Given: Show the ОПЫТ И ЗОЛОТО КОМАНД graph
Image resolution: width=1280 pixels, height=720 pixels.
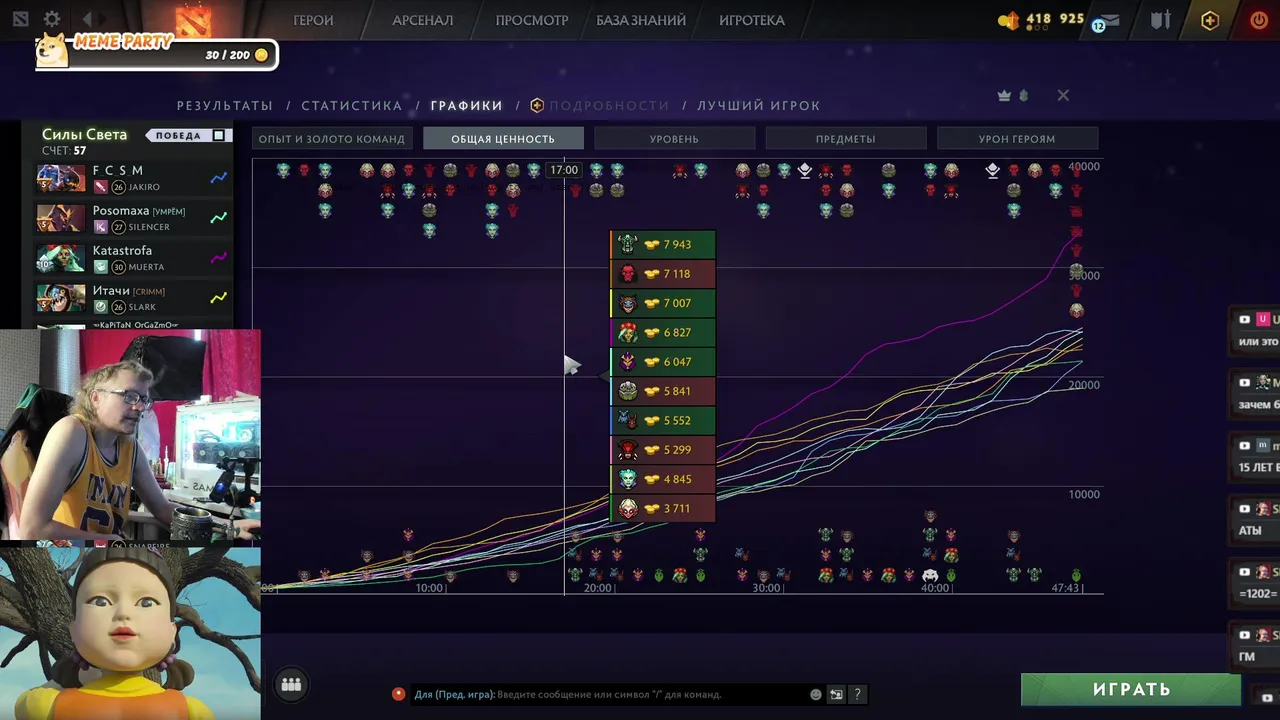Looking at the screenshot, I should [x=332, y=139].
